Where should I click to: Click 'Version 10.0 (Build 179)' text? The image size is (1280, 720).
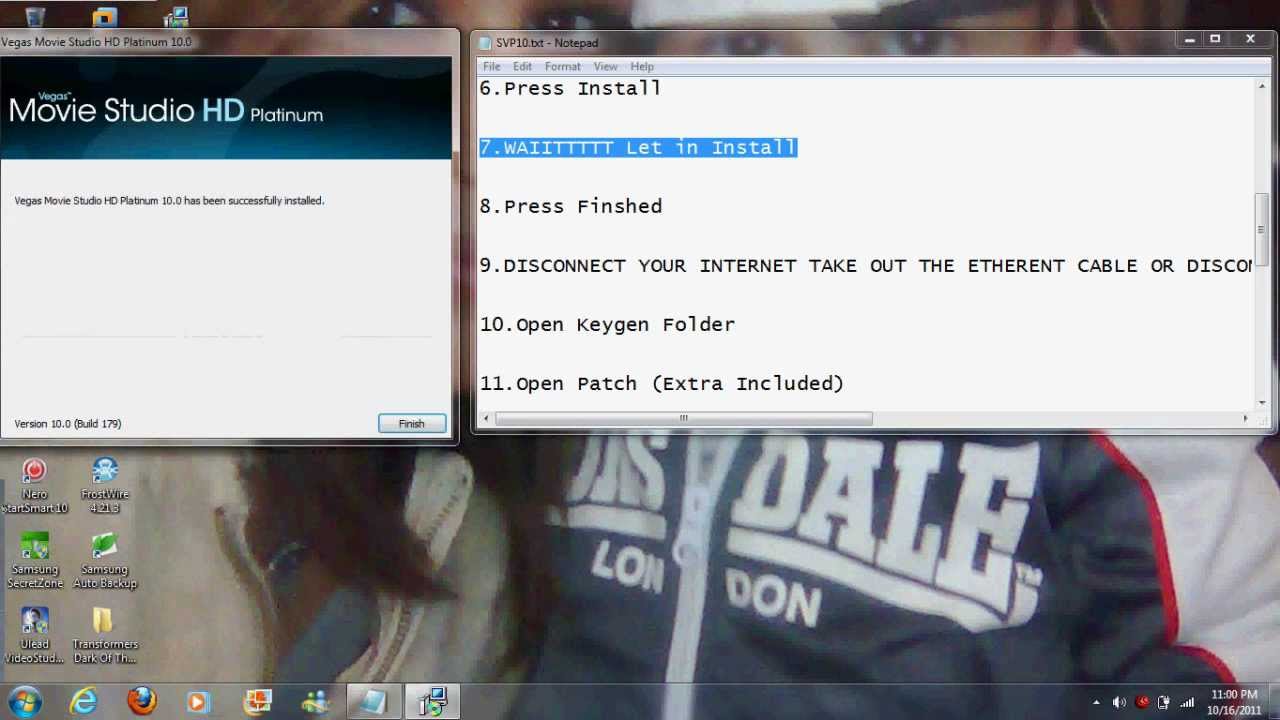click(x=67, y=424)
